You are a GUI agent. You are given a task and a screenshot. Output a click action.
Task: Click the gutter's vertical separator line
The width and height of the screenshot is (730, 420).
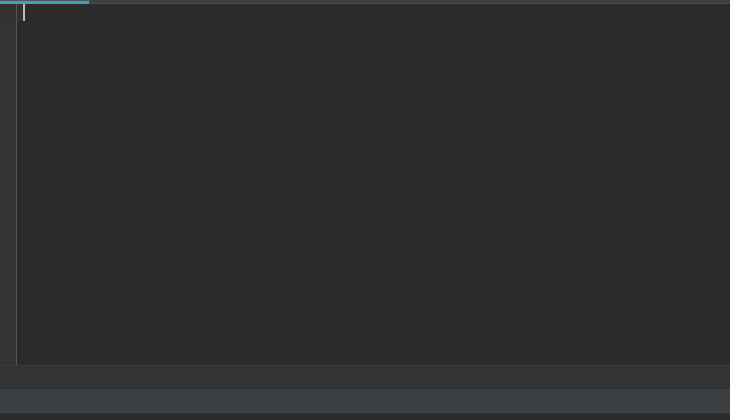(x=16, y=184)
